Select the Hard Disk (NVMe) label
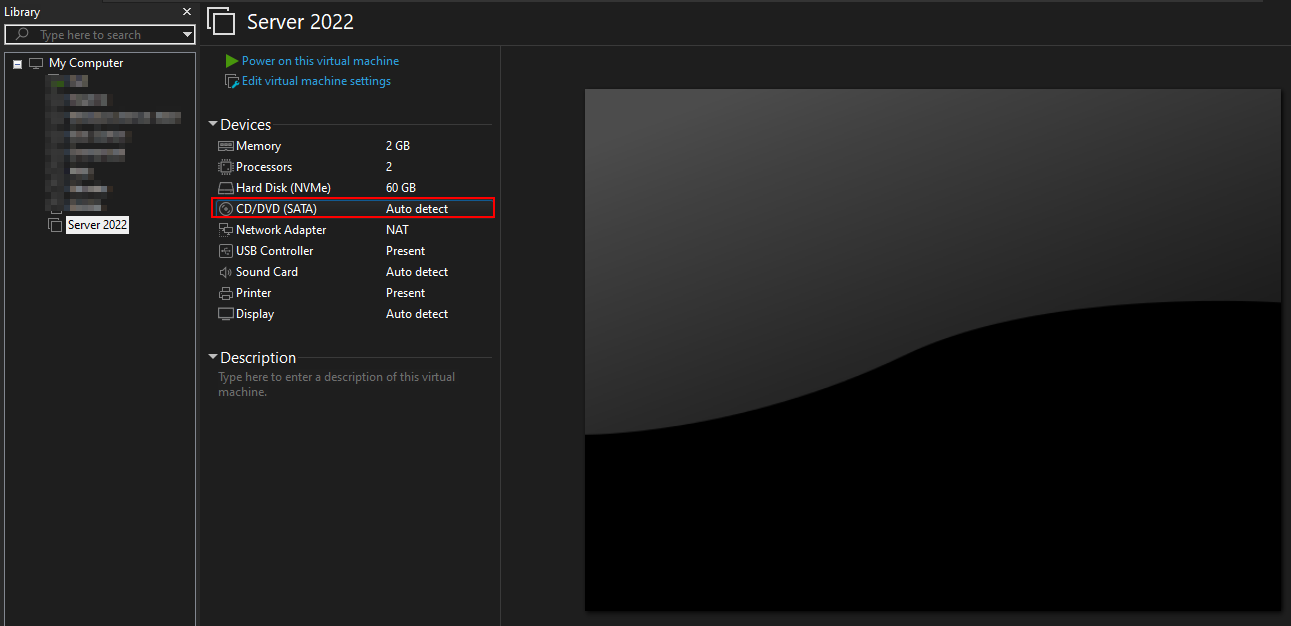Image resolution: width=1291 pixels, height=626 pixels. click(283, 188)
